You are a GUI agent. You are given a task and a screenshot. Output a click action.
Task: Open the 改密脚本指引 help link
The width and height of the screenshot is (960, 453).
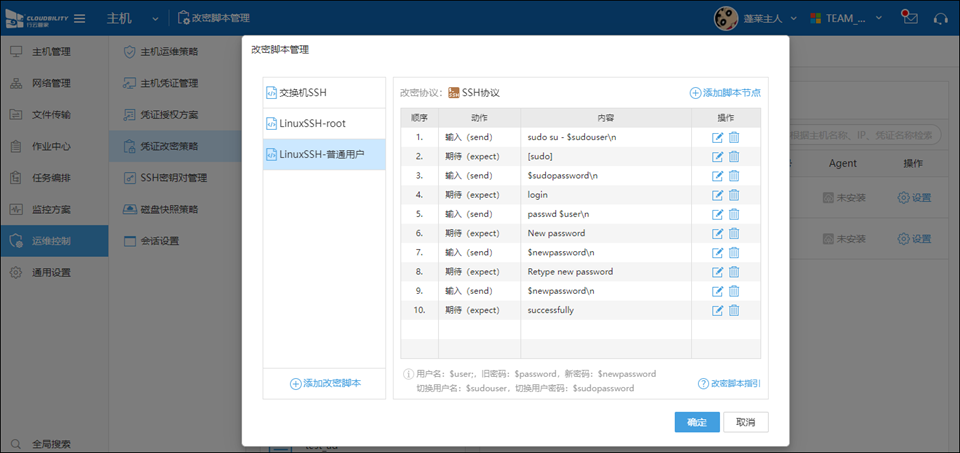coord(729,384)
